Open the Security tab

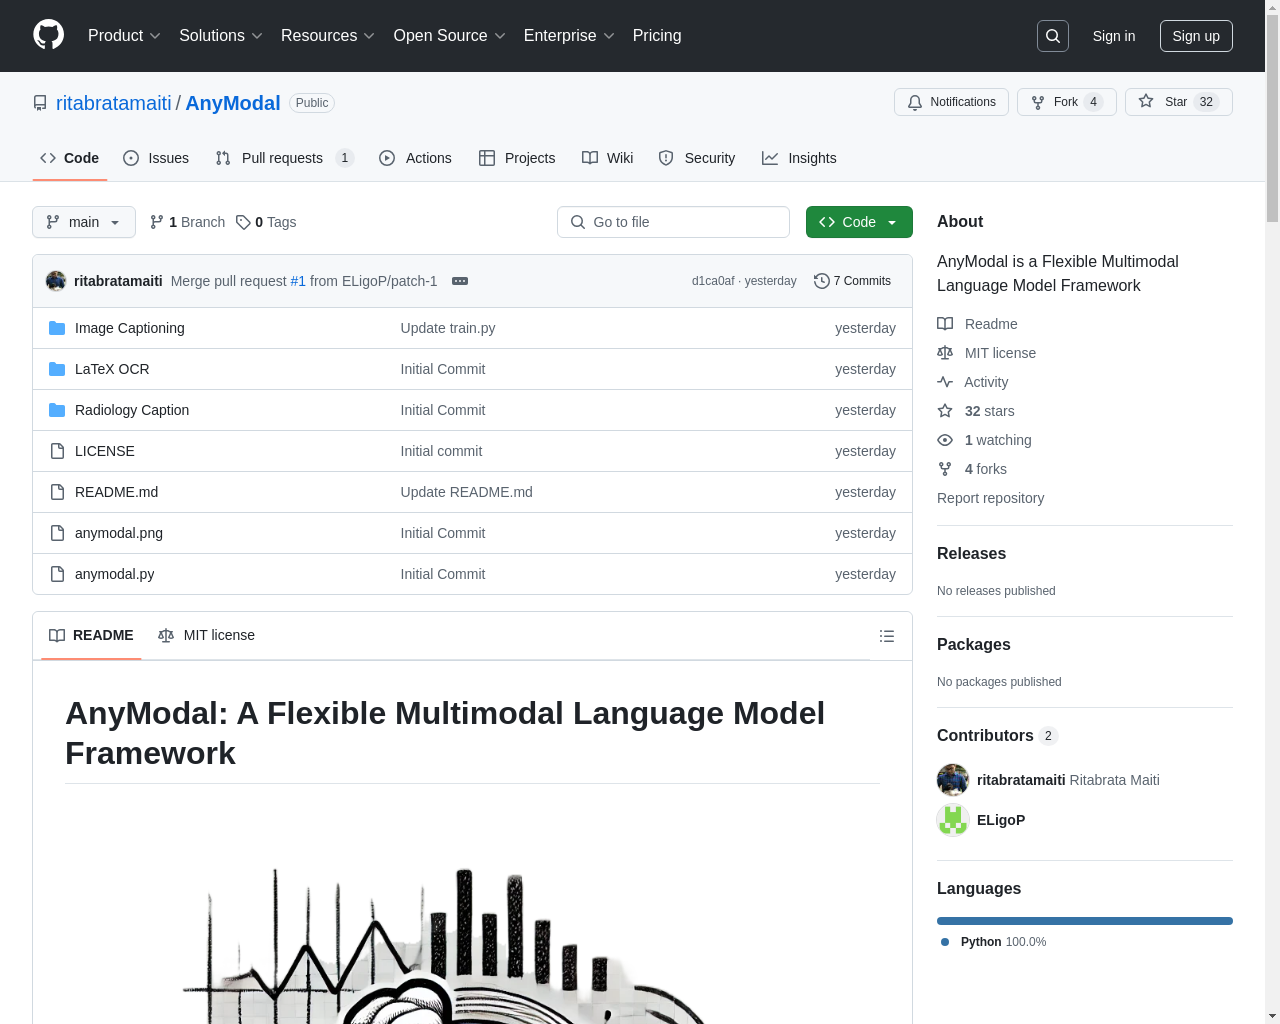[697, 158]
